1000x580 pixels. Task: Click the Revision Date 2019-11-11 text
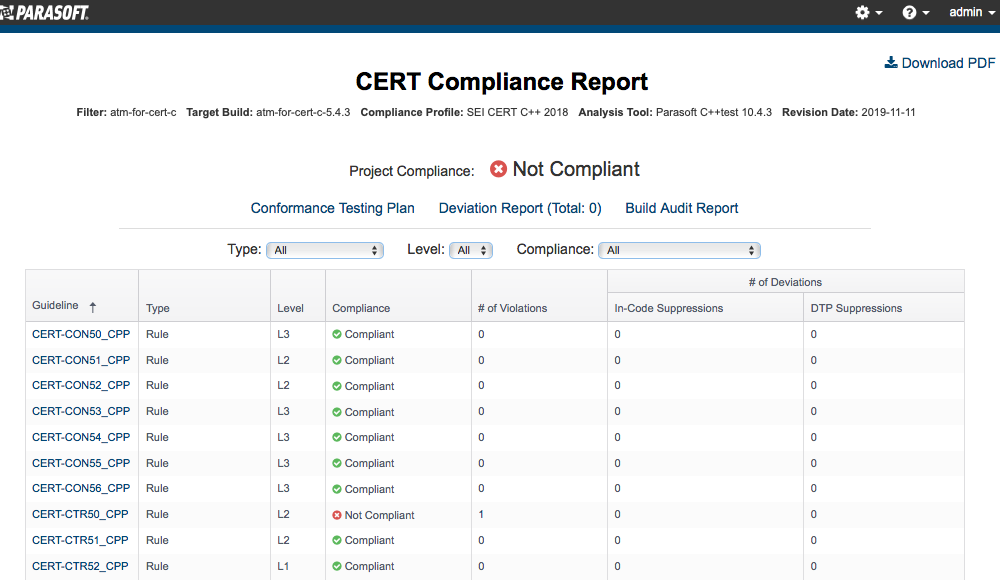coord(849,112)
